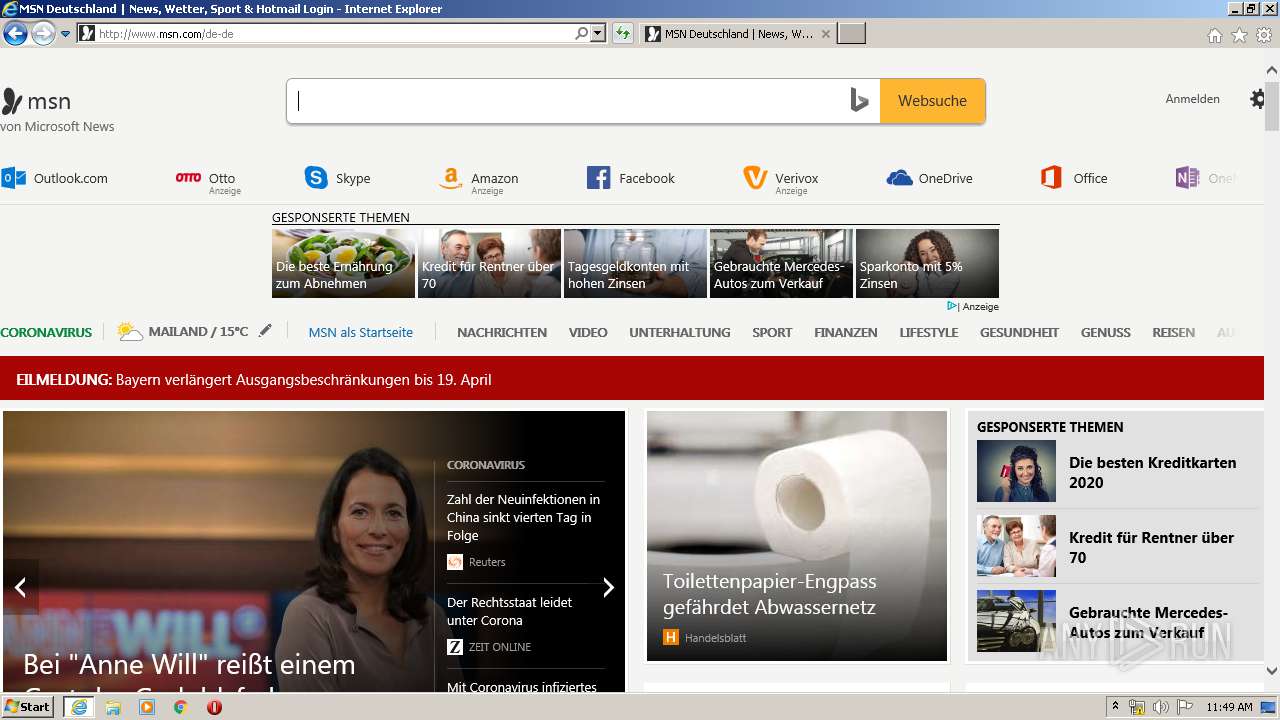
Task: Open recent pages dropdown next to Forward
Action: click(x=66, y=34)
